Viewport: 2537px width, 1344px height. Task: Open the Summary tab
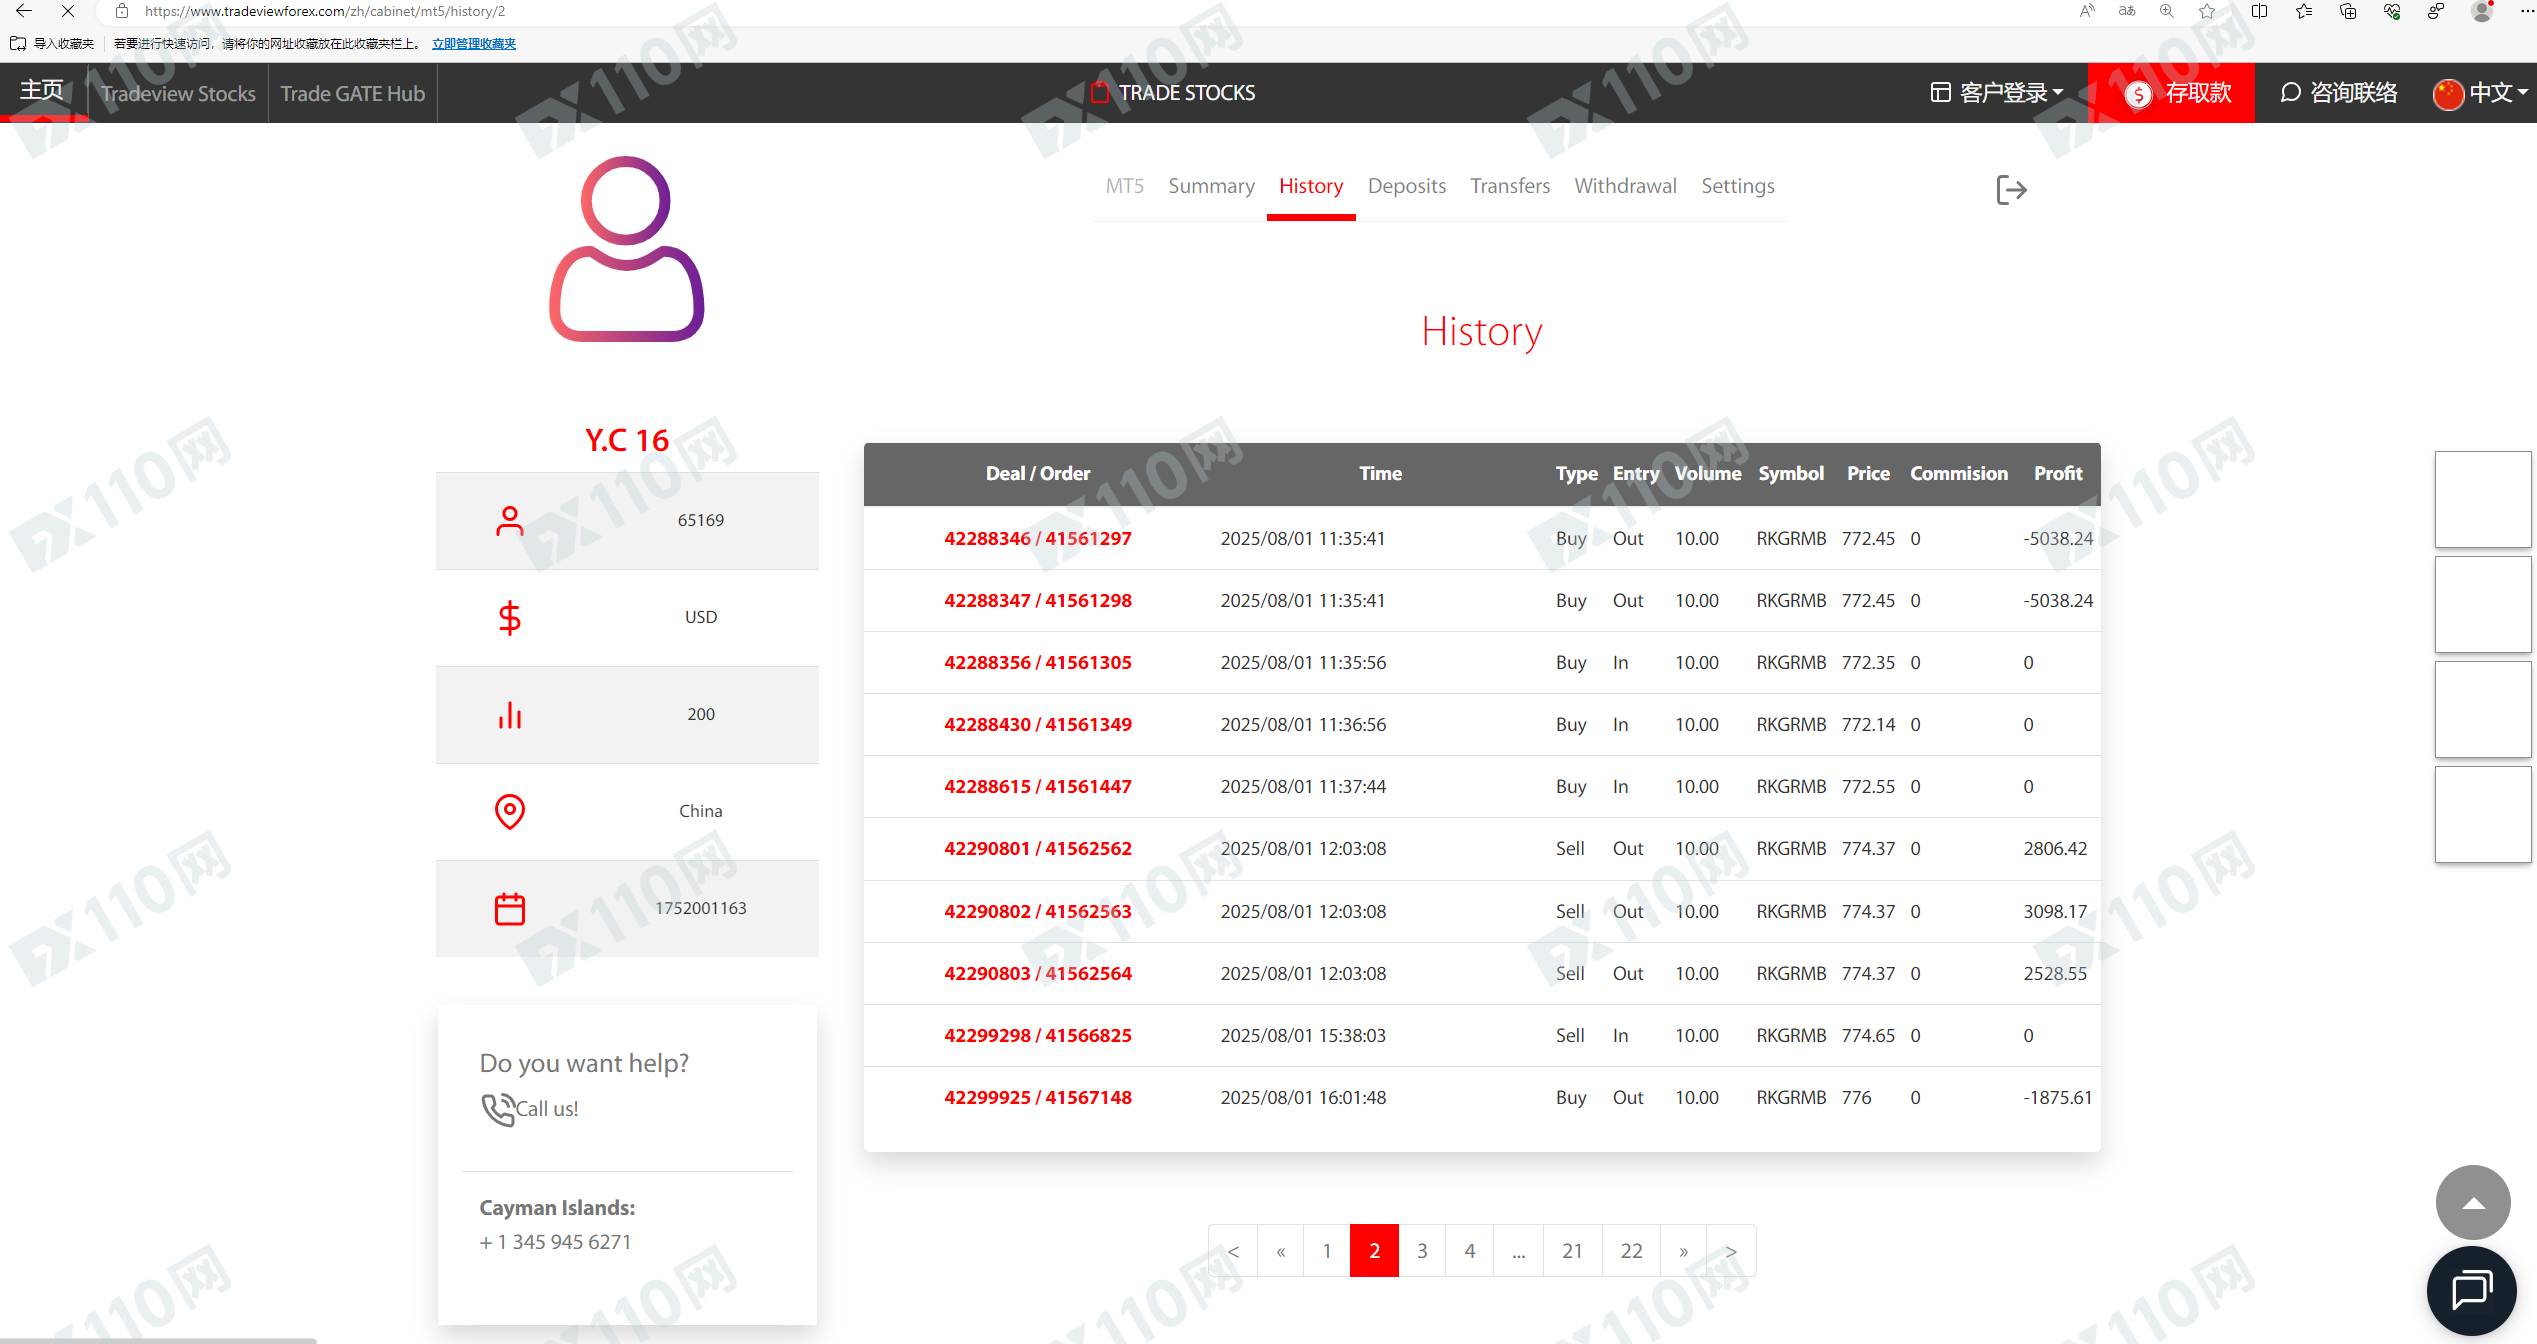coord(1211,186)
